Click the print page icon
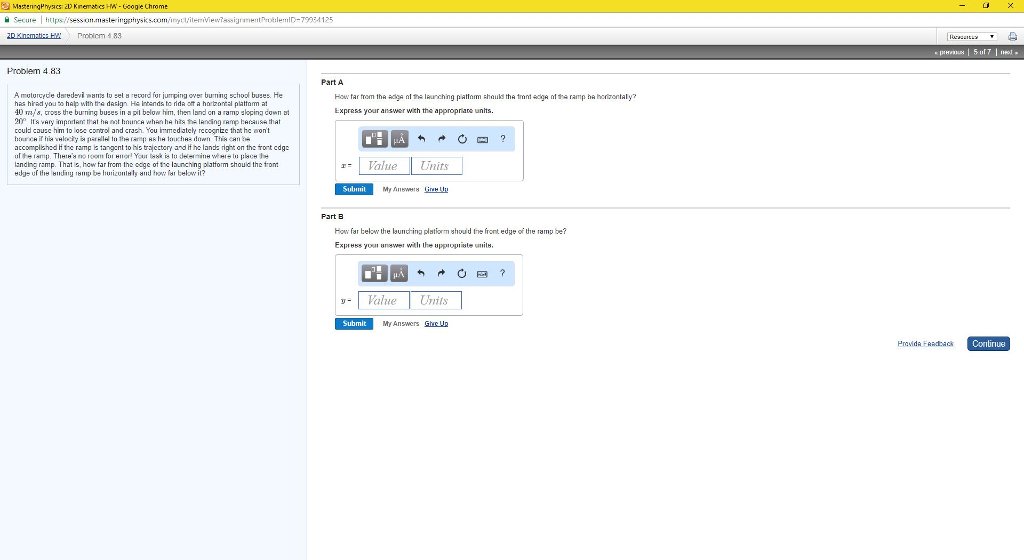The image size is (1024, 560). pos(1010,34)
